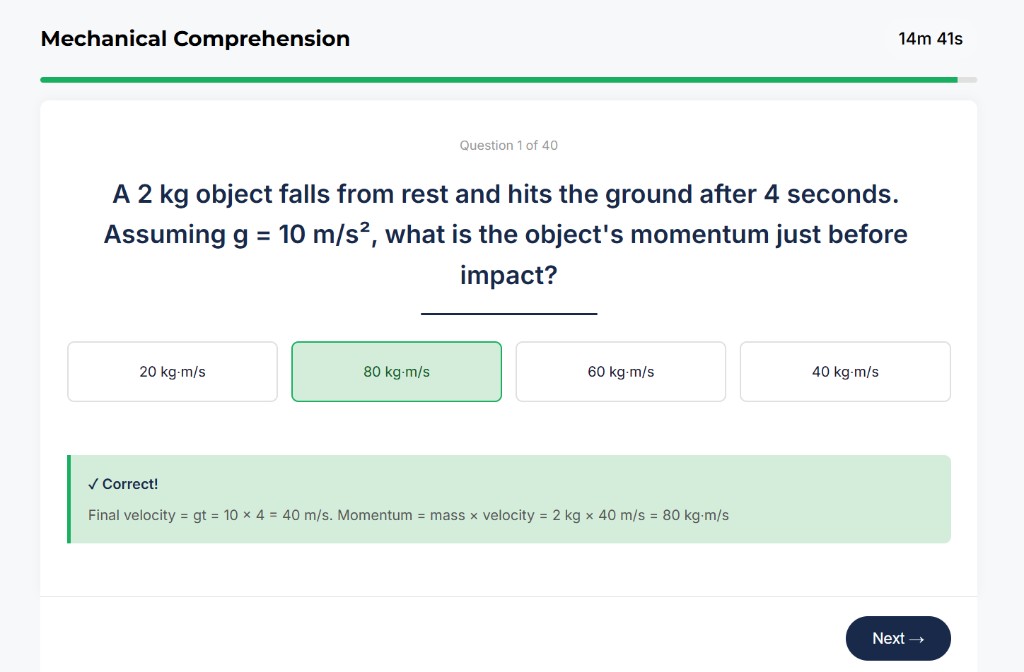This screenshot has width=1024, height=672.
Task: Choose the 60 kg·m/s answer option
Action: pos(620,371)
